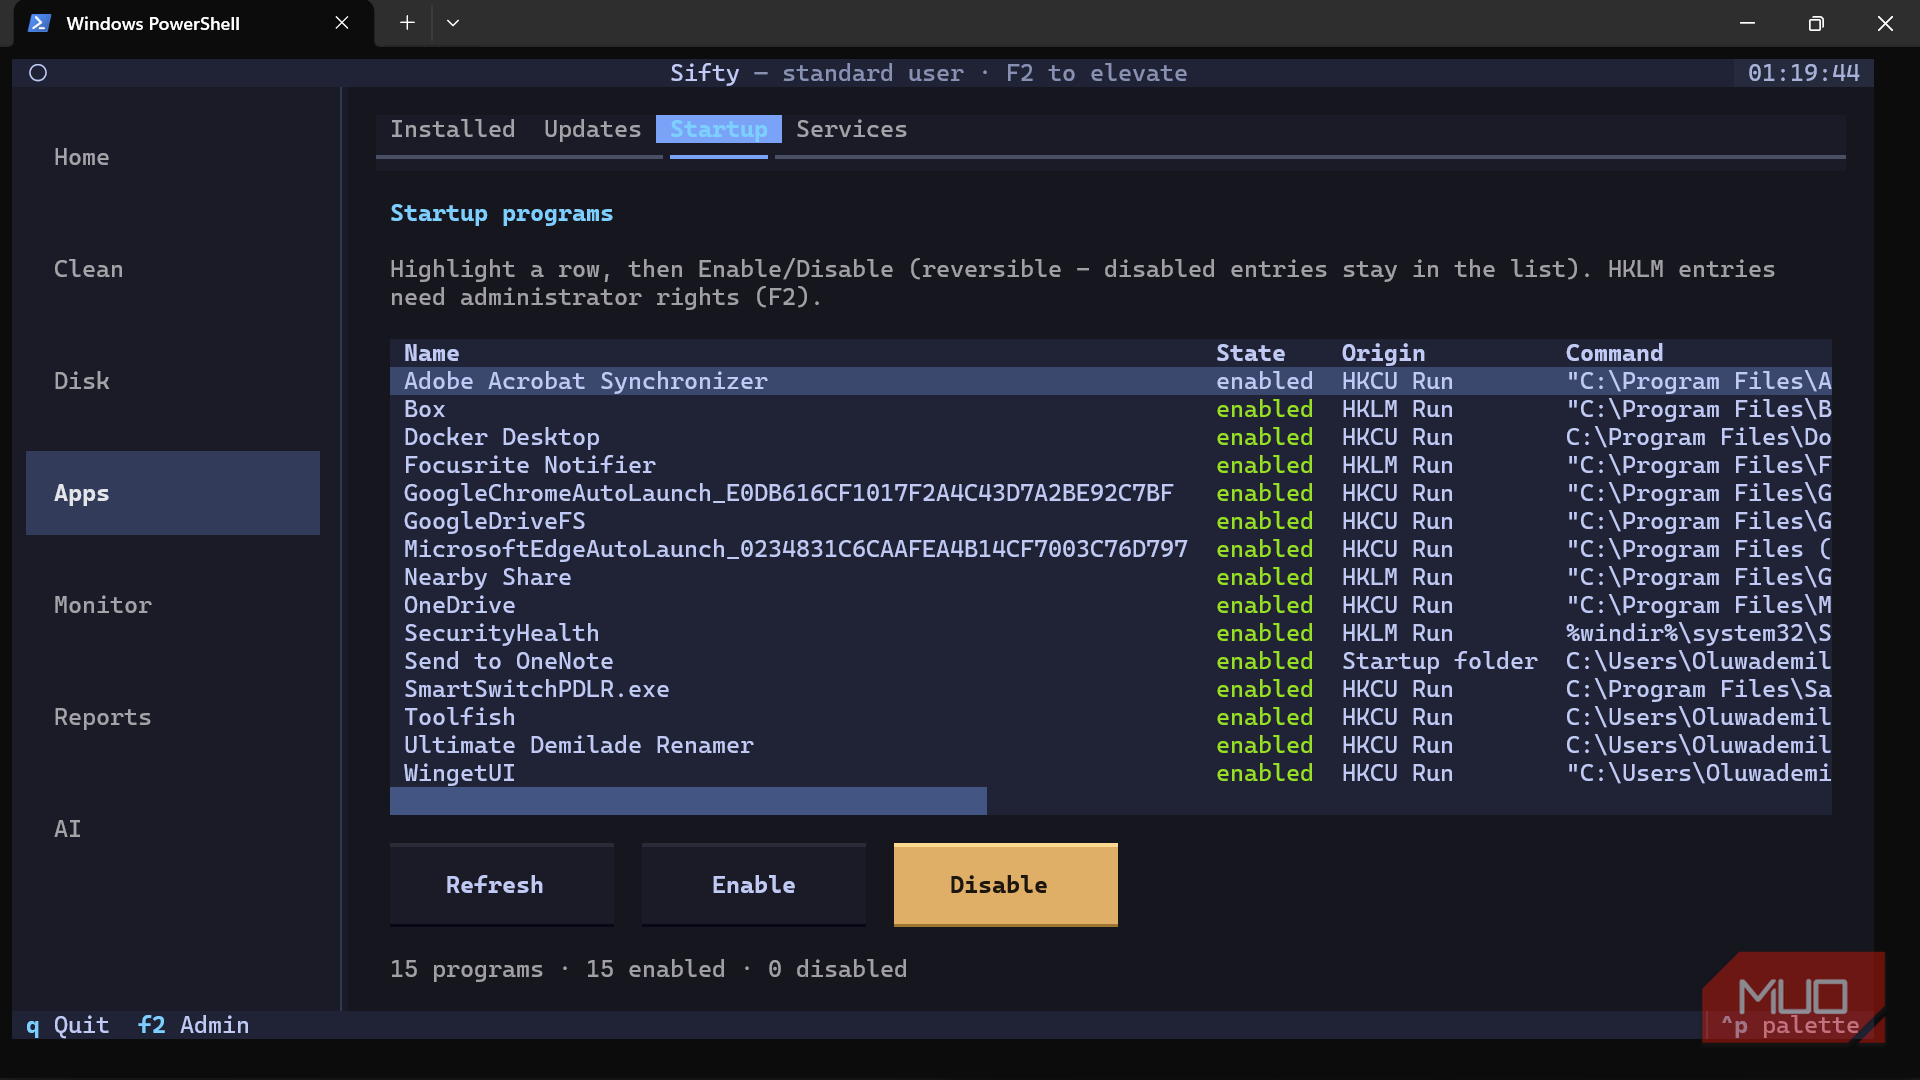The width and height of the screenshot is (1920, 1080).
Task: Select the GoogleChromeAutoLaunch entry
Action: (x=1111, y=493)
